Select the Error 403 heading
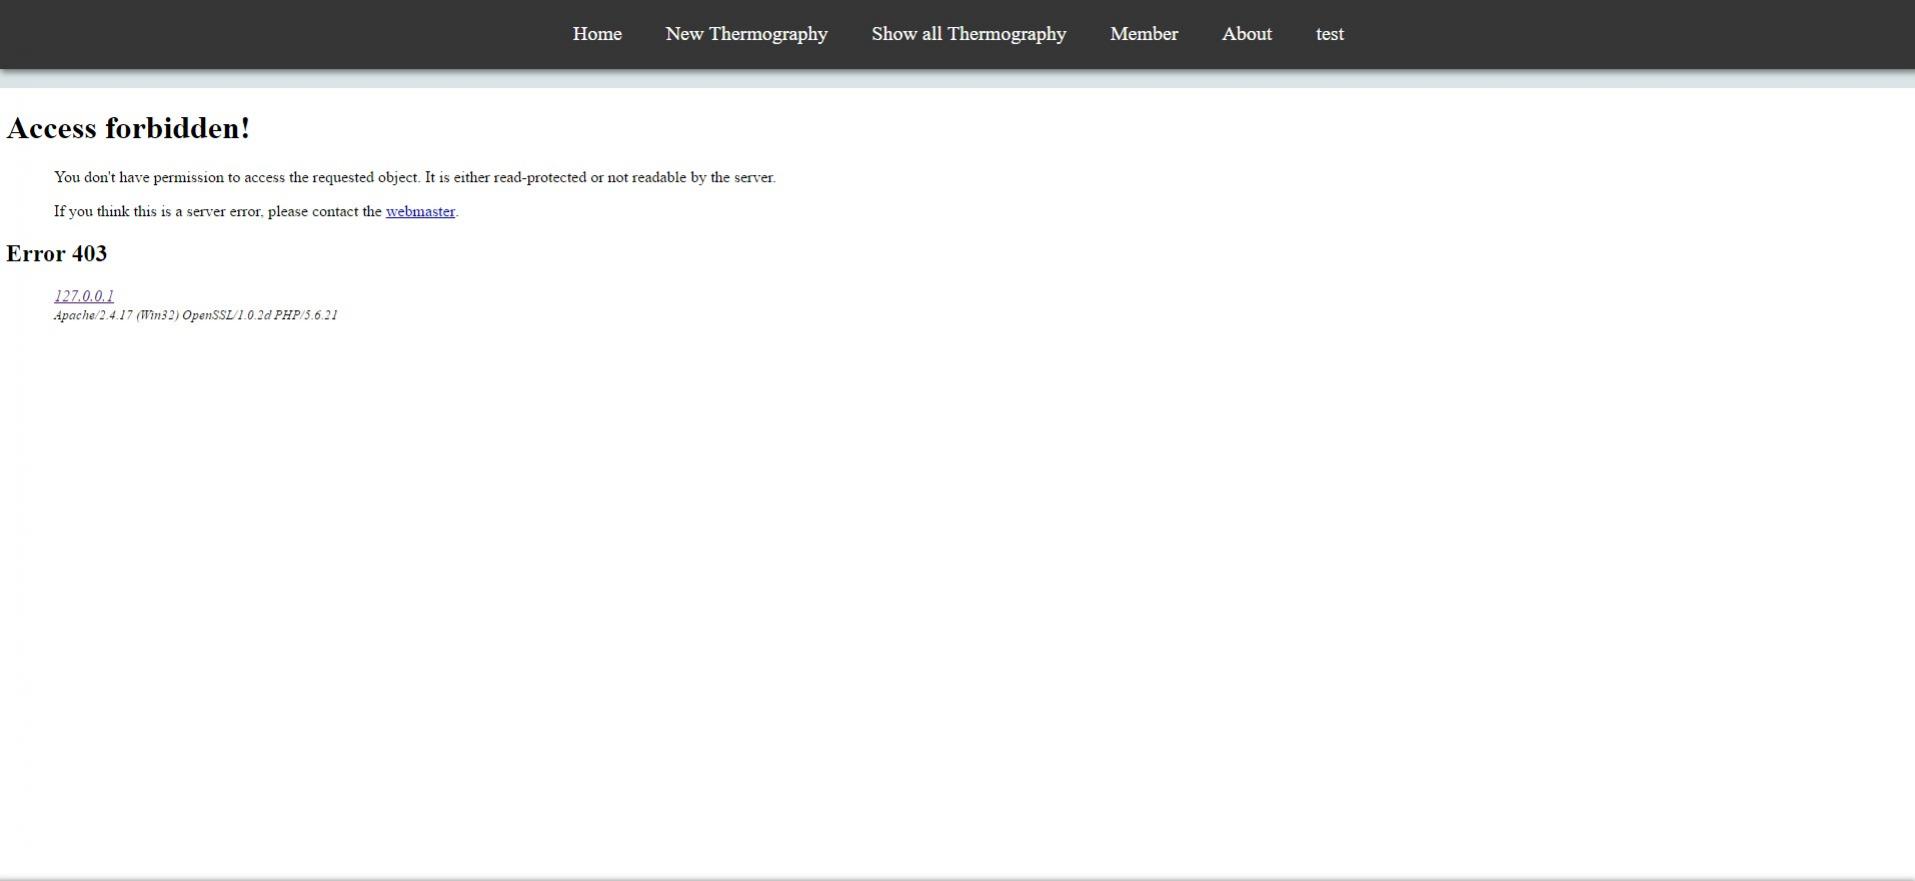1915x881 pixels. click(x=56, y=253)
